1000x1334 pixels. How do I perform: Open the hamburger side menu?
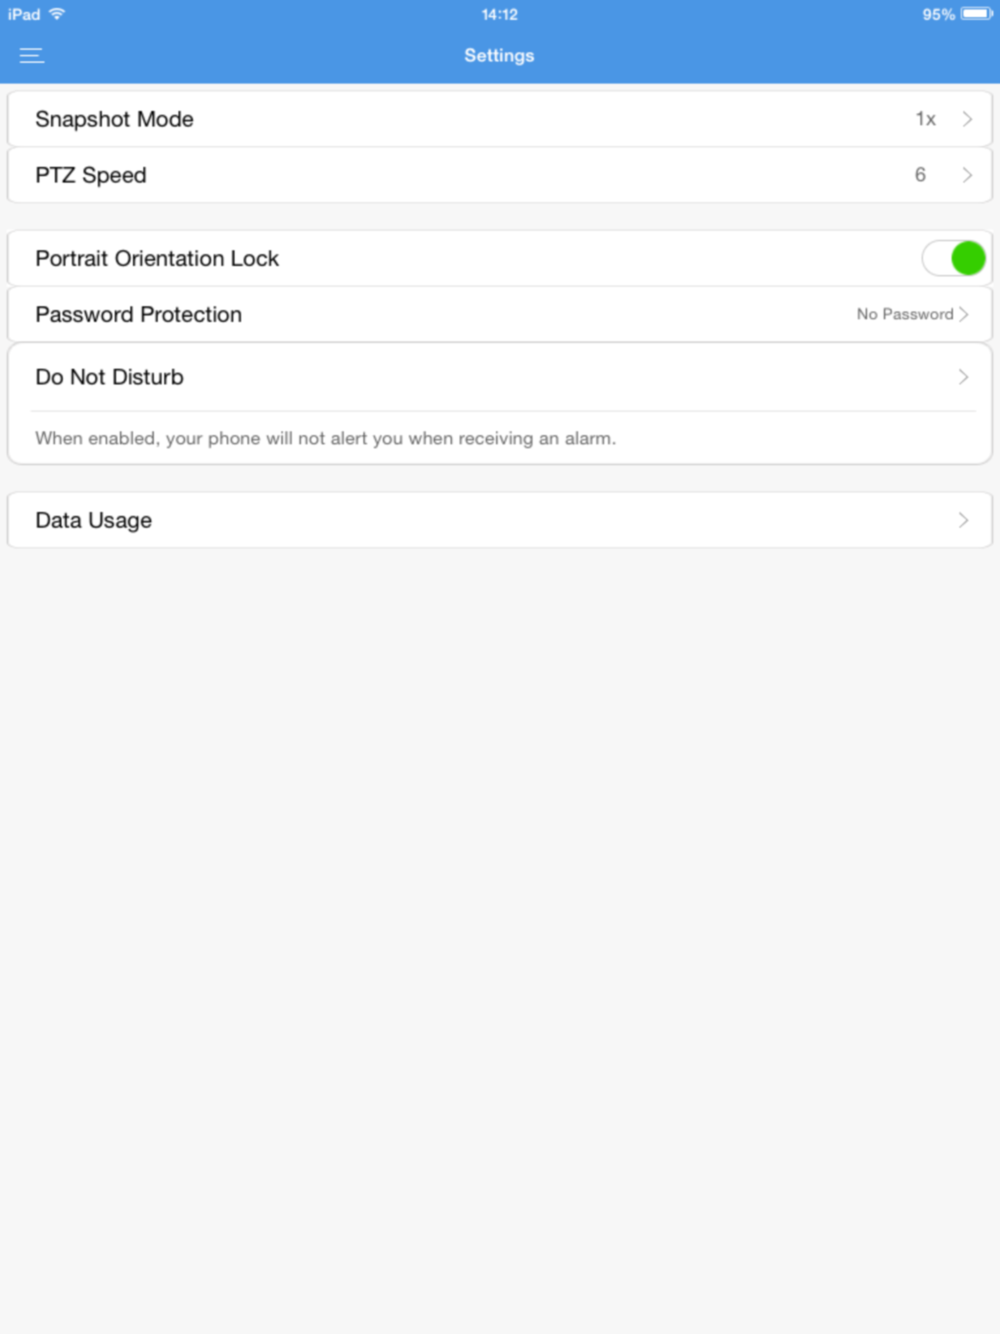click(x=32, y=56)
